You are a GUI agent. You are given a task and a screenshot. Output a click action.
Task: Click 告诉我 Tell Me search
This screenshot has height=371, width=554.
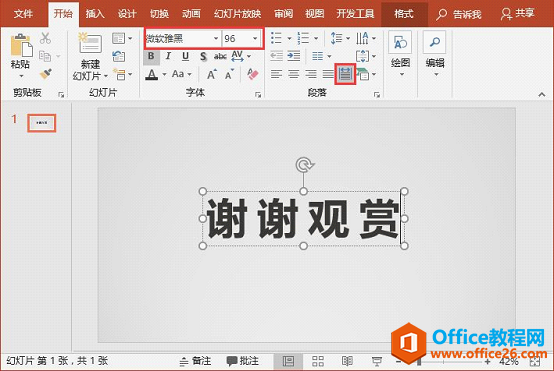tap(459, 14)
